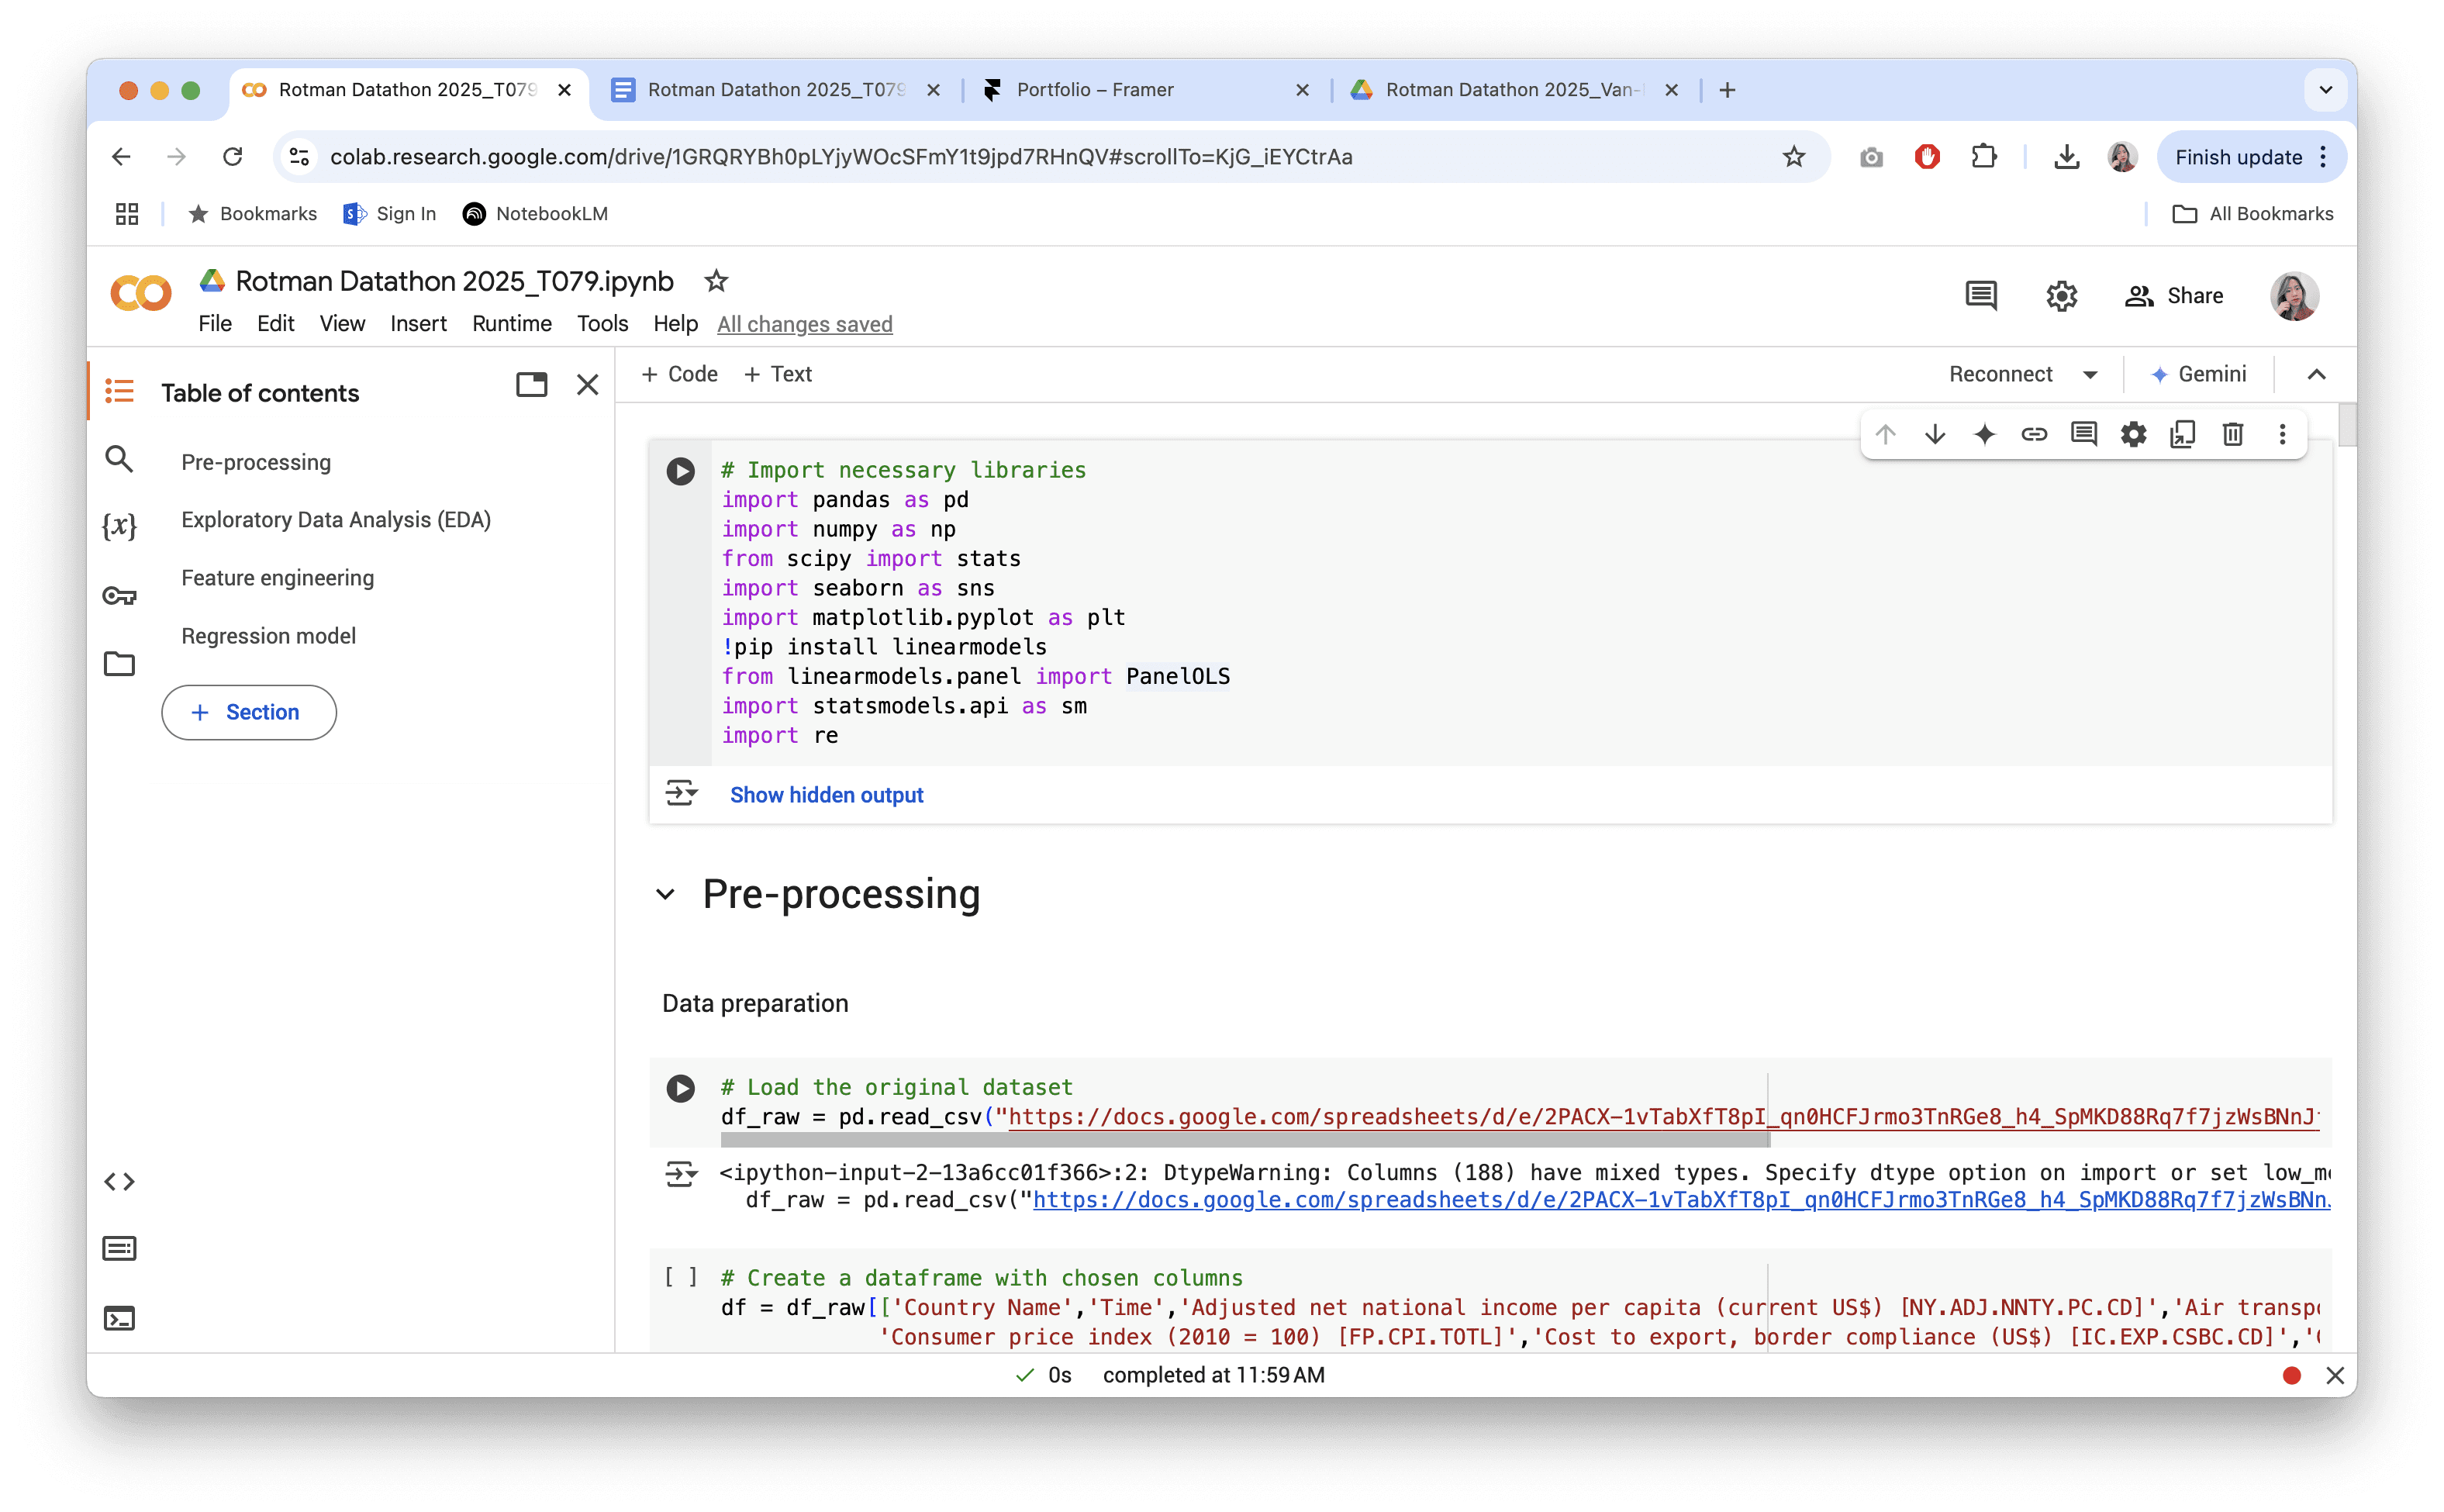This screenshot has width=2444, height=1512.
Task: Move cell down using arrow icon
Action: point(1934,434)
